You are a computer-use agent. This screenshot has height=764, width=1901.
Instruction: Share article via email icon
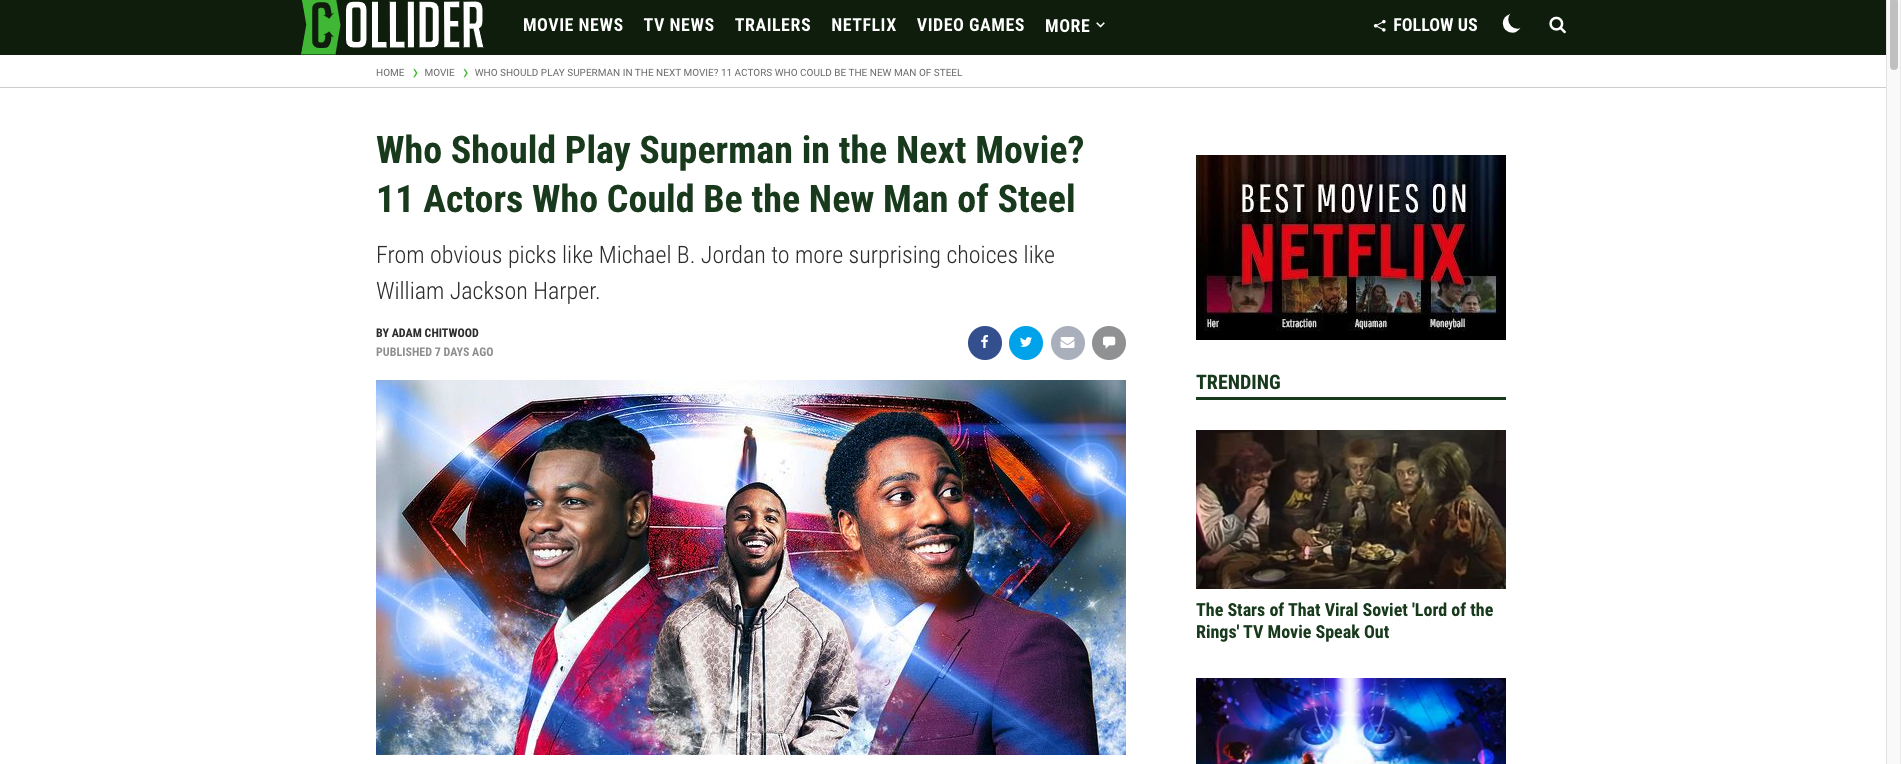pyautogui.click(x=1067, y=343)
